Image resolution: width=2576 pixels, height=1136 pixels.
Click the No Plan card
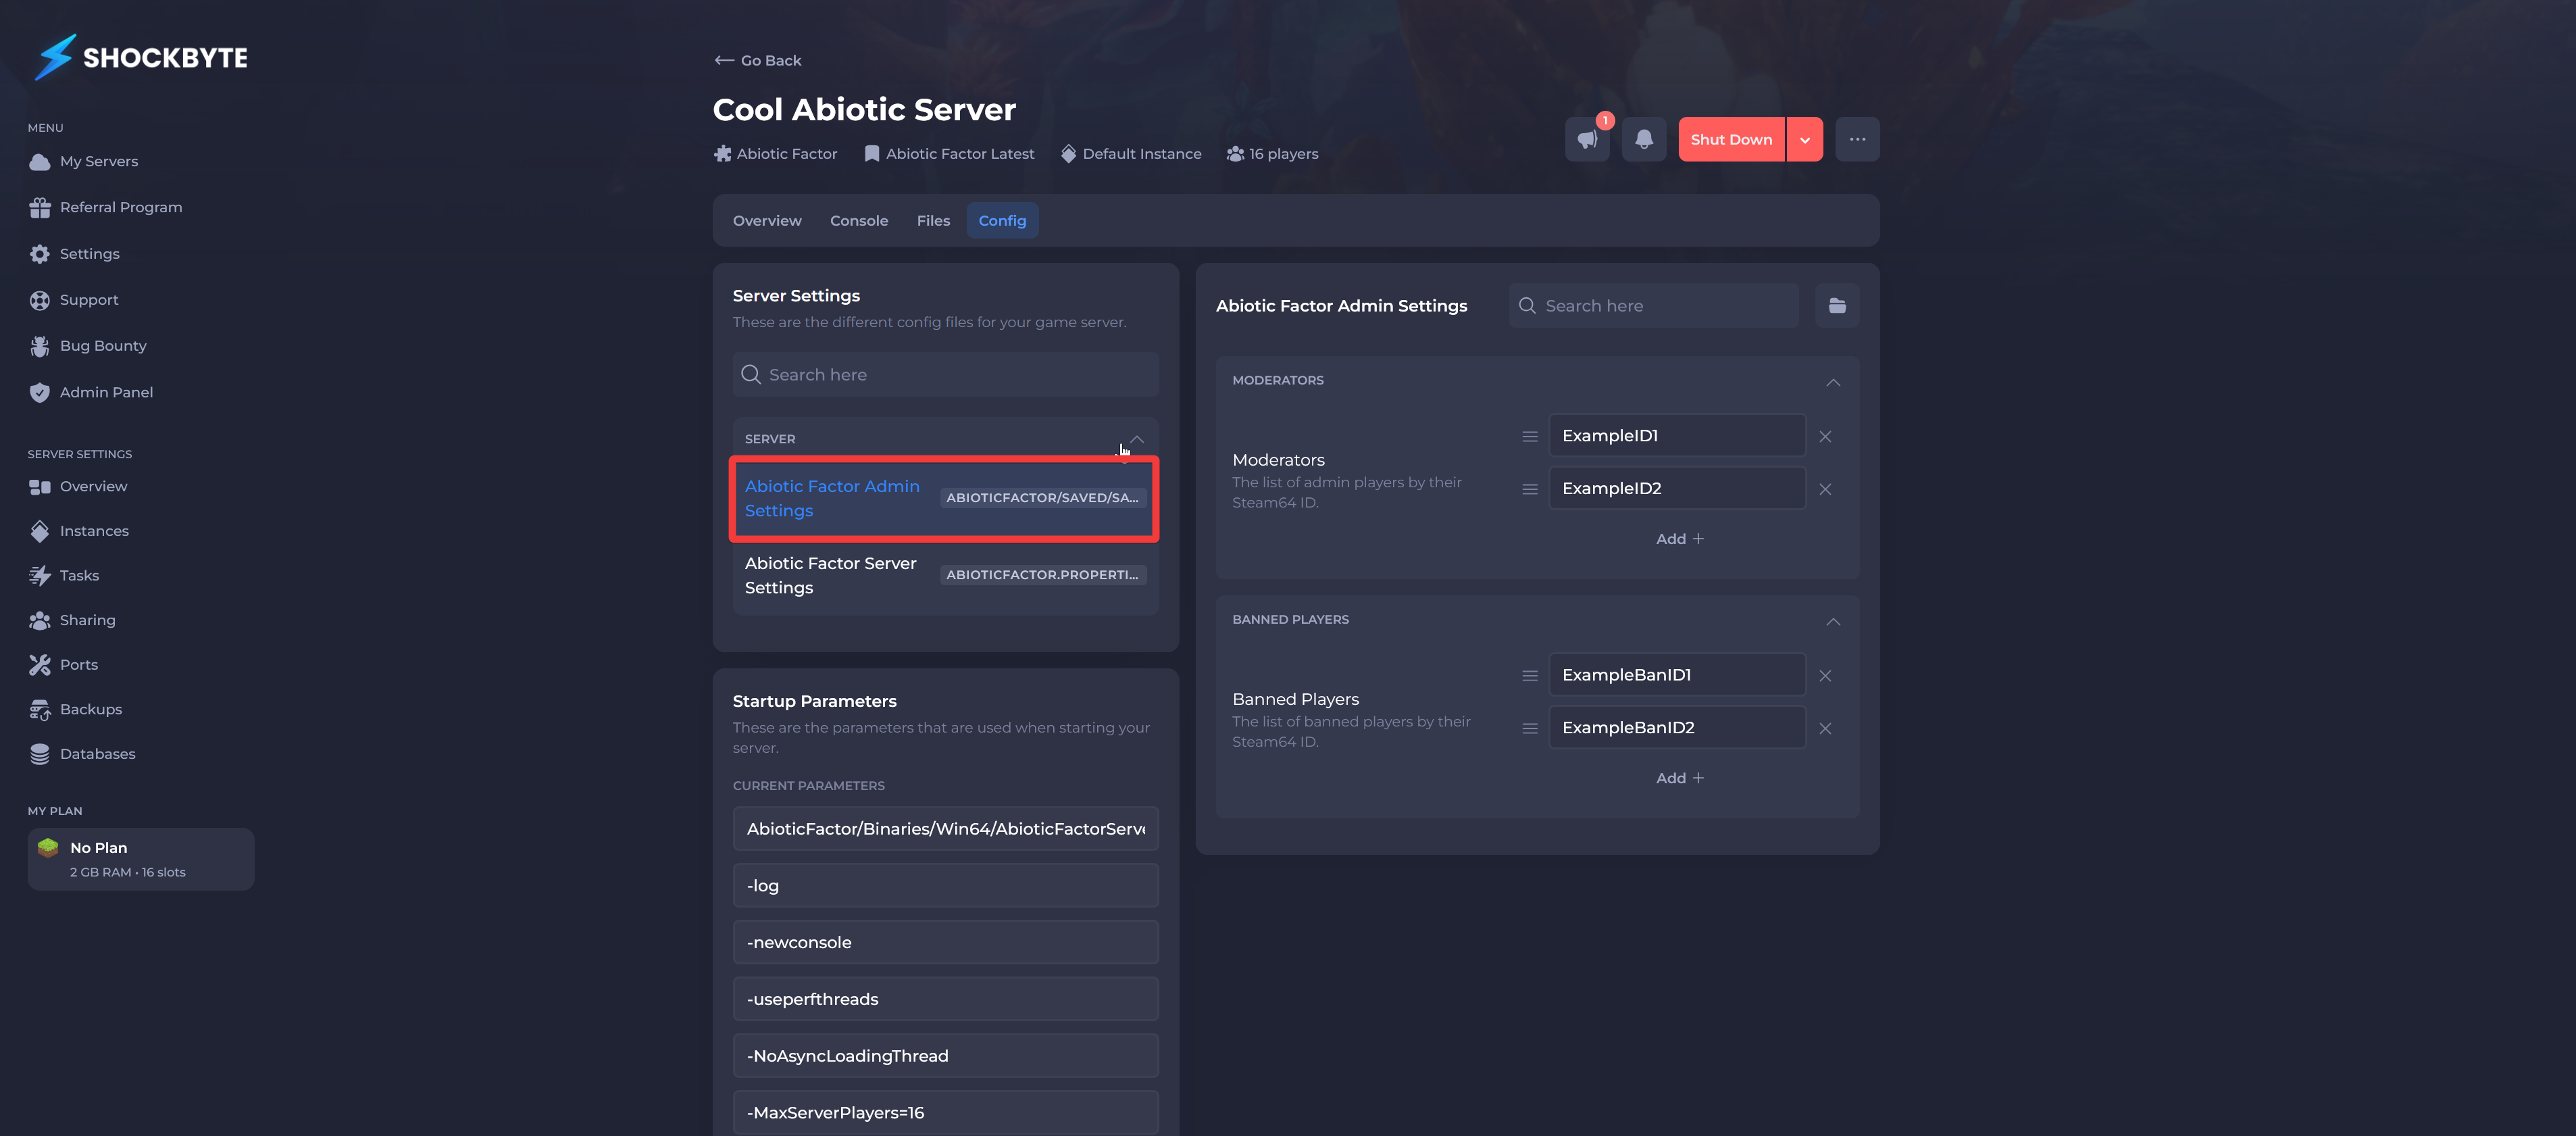coord(141,859)
